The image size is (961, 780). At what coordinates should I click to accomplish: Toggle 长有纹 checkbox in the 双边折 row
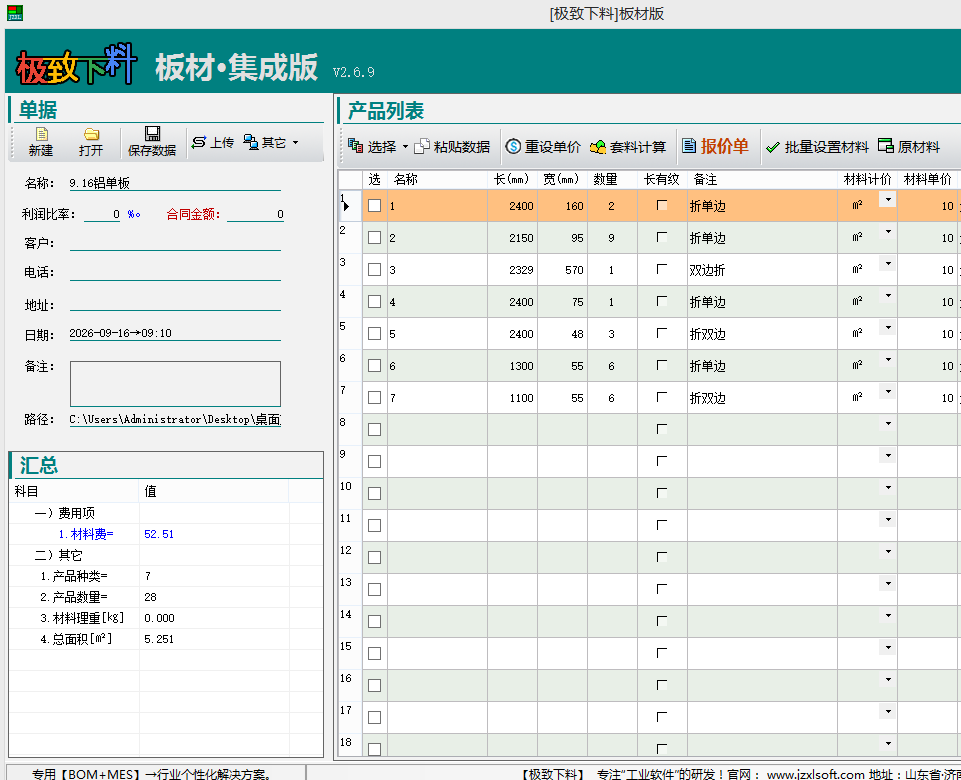(x=661, y=269)
